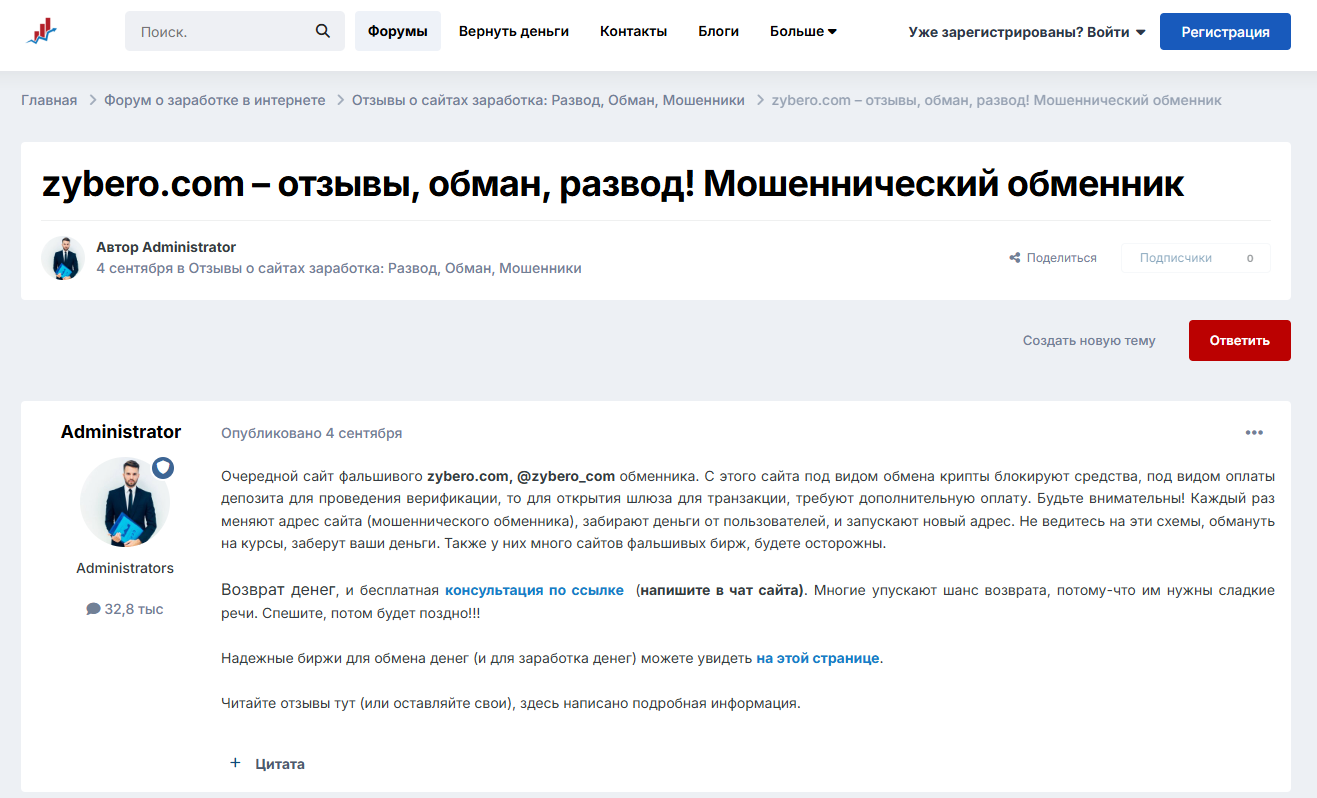Open the консультация по ссылке link
1317x798 pixels.
pos(534,589)
